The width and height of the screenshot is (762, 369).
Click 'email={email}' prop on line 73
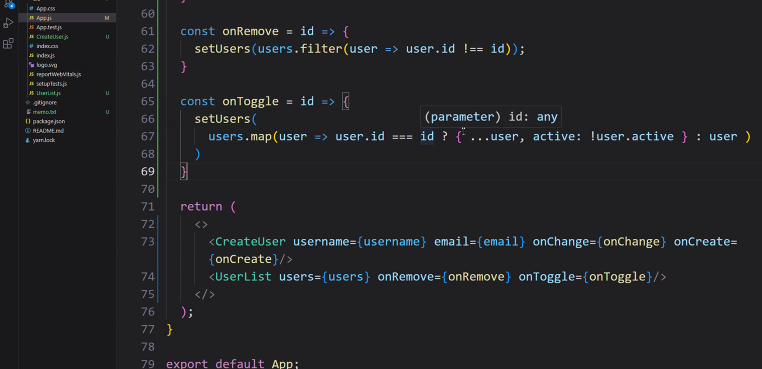pyautogui.click(x=480, y=241)
